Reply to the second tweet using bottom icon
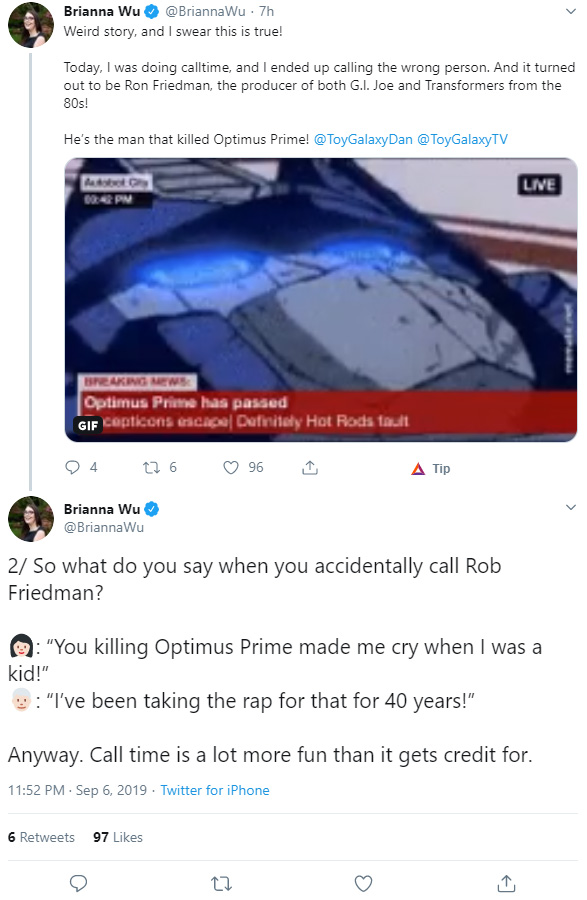 point(78,883)
